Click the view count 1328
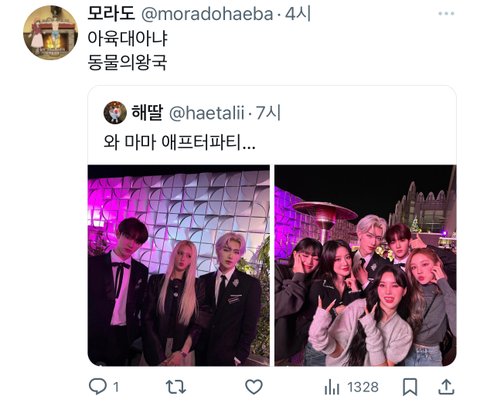 tap(363, 387)
